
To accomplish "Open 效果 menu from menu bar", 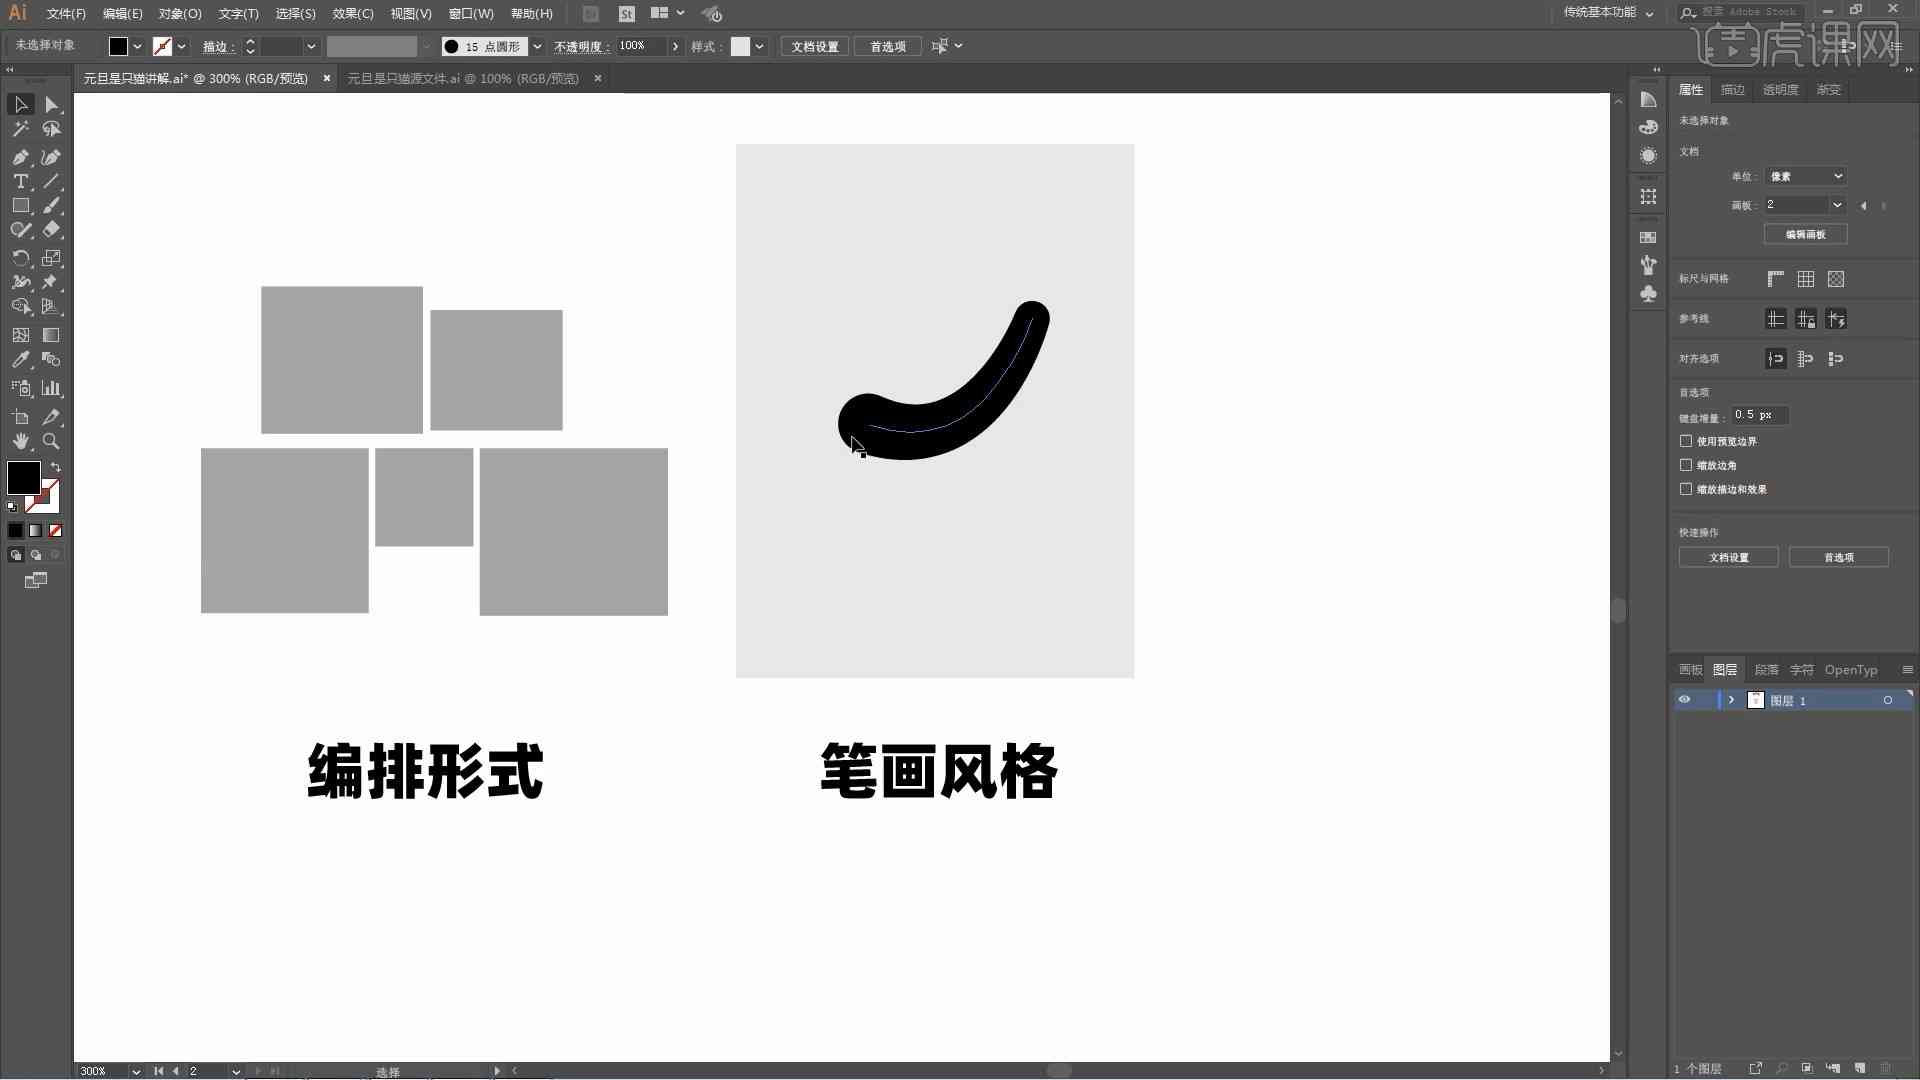I will (x=349, y=13).
